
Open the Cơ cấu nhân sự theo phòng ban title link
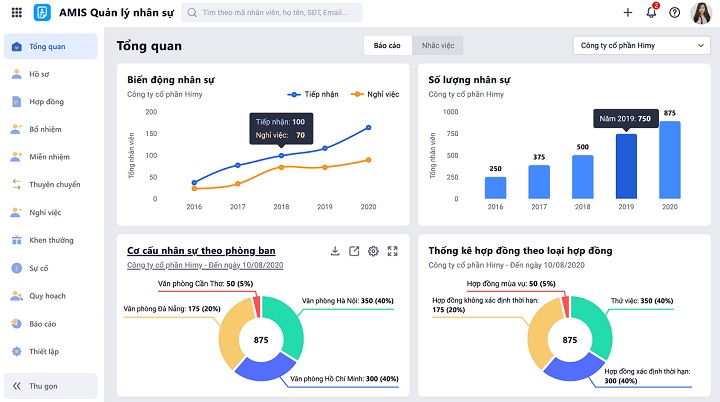(201, 251)
